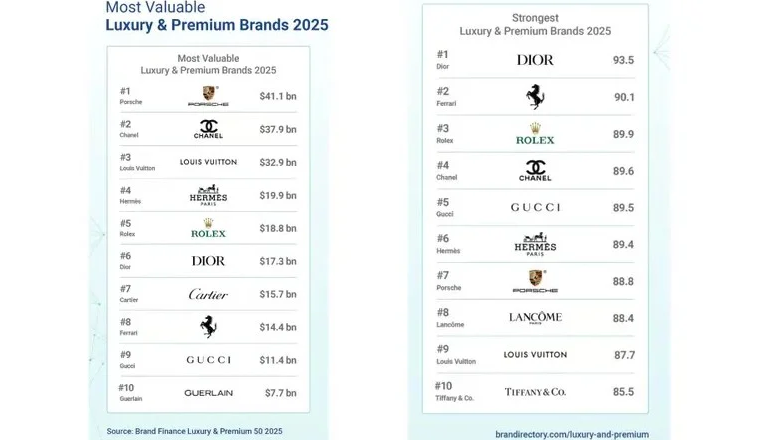Select the Hermès Paris logo ranked #4

(208, 195)
